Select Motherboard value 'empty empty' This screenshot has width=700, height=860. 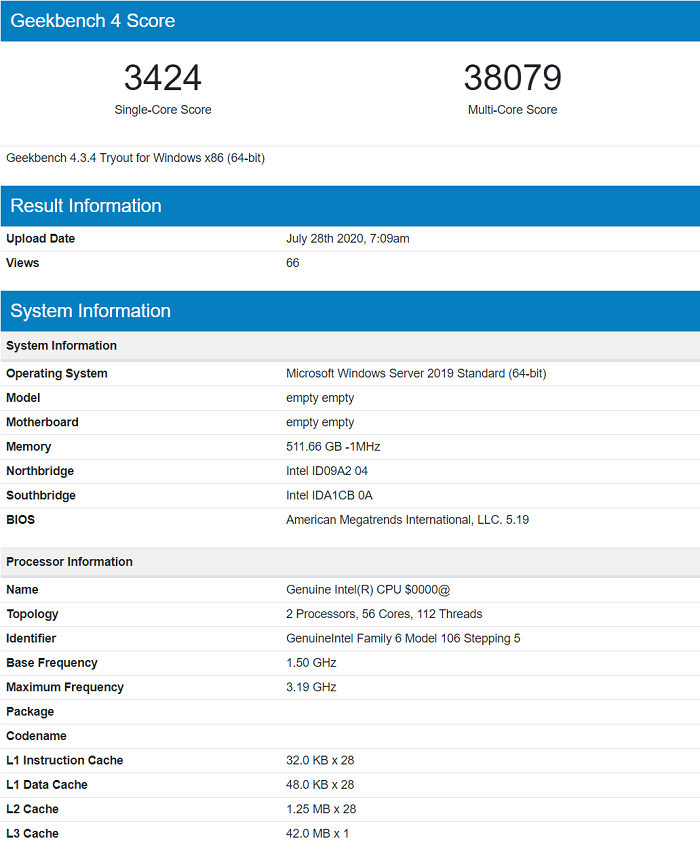coord(320,423)
